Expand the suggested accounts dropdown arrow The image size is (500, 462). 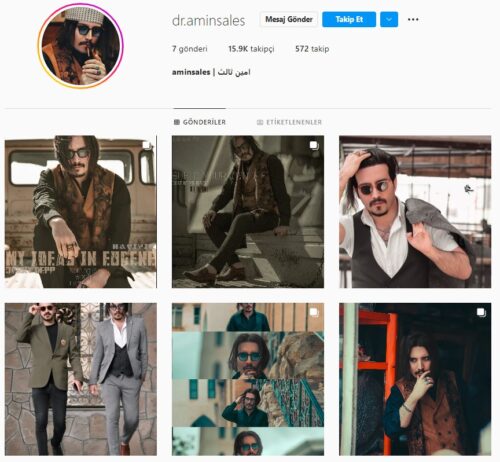click(389, 20)
